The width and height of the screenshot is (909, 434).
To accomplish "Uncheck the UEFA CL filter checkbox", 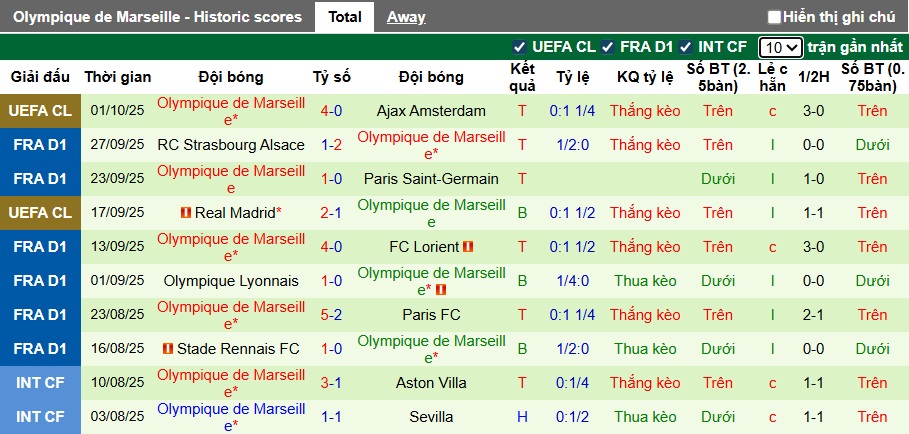I will pyautogui.click(x=519, y=47).
